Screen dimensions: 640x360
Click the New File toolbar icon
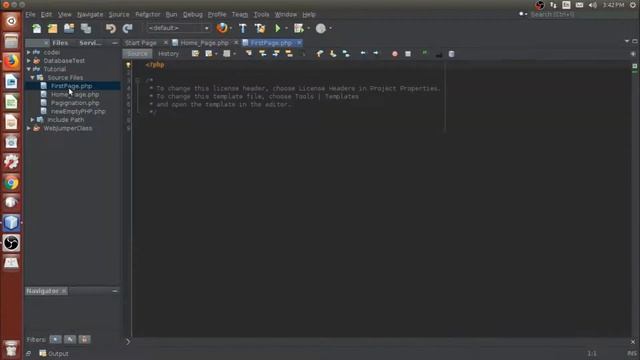[37, 28]
